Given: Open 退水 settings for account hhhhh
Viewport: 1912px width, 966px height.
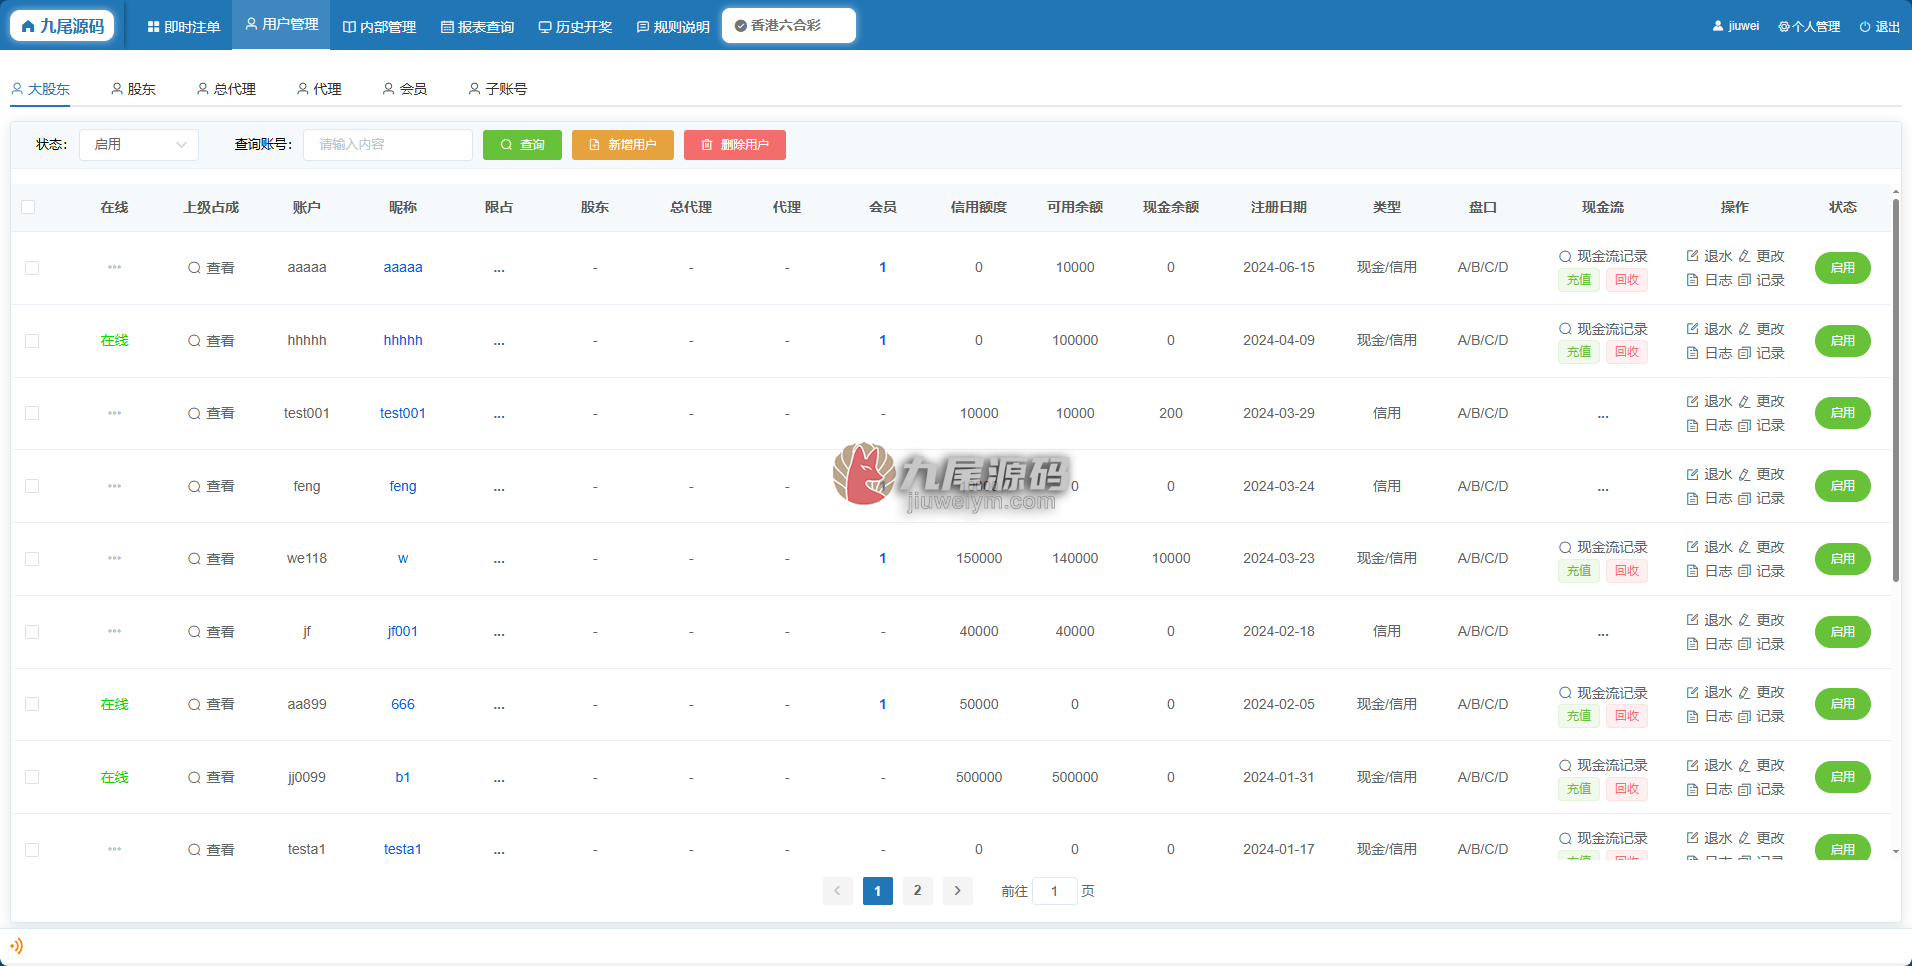Looking at the screenshot, I should pyautogui.click(x=1709, y=329).
